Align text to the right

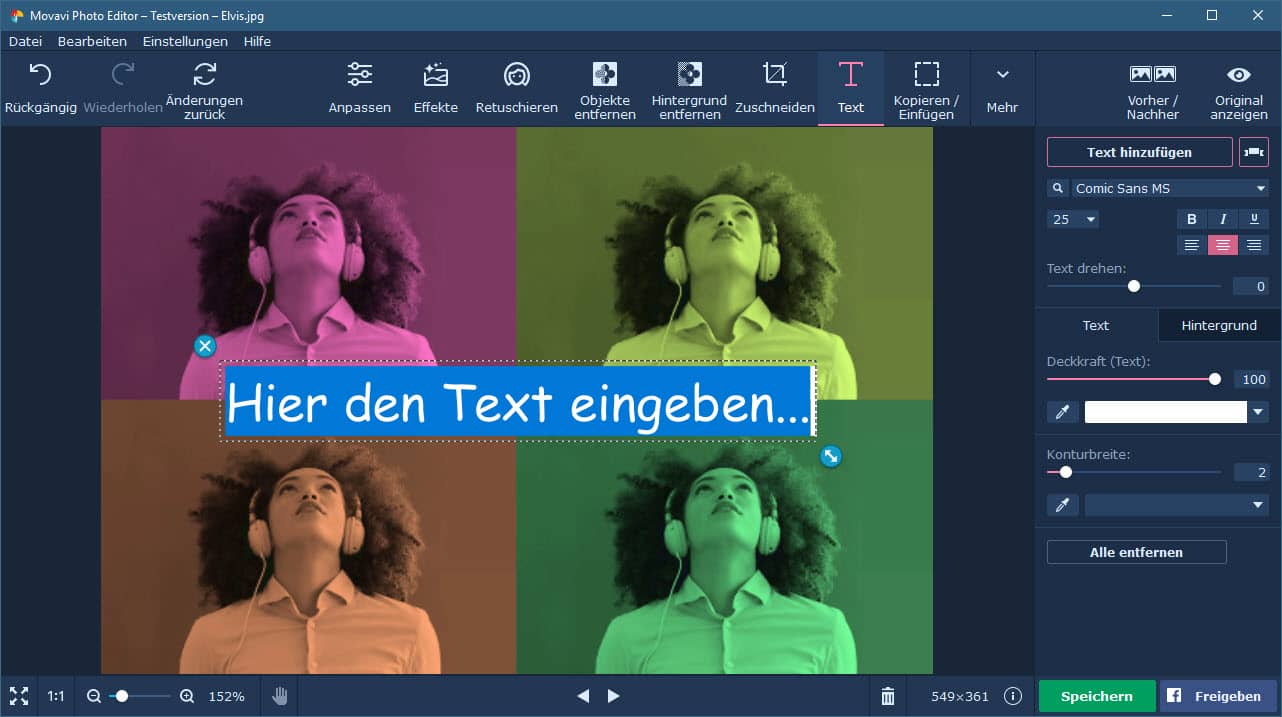(x=1254, y=245)
